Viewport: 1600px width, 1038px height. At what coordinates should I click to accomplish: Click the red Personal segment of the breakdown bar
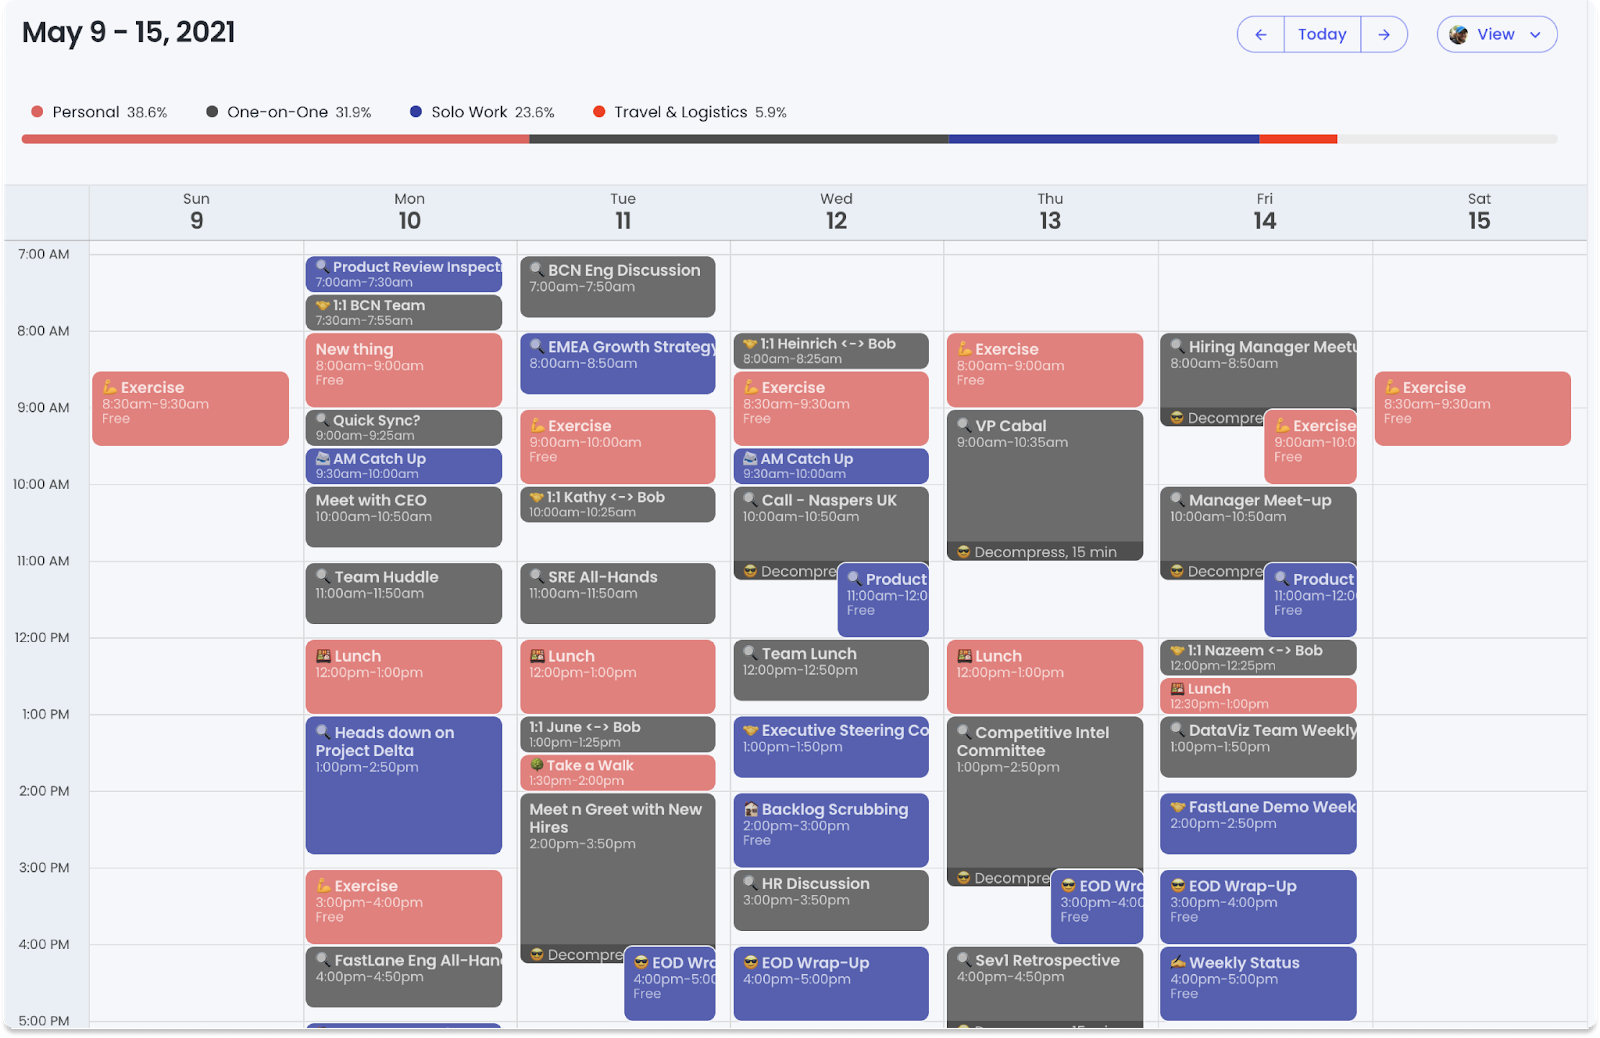[270, 140]
